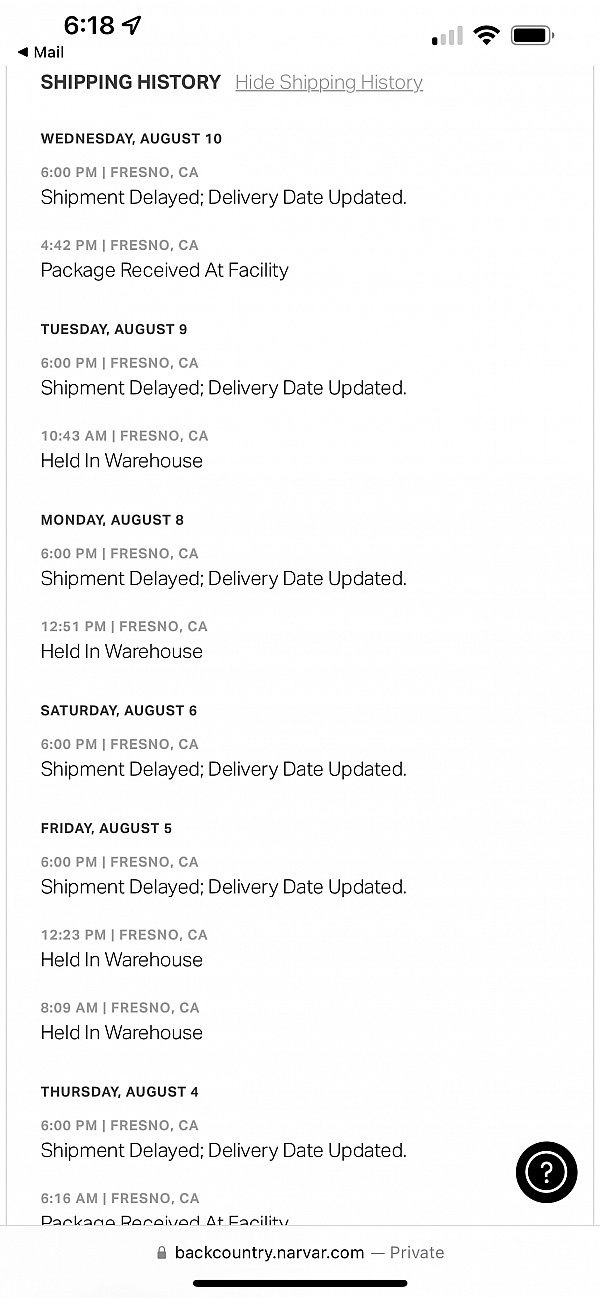The image size is (600, 1298).
Task: Tap Held In Warehouse 12:51 PM entry
Action: tap(121, 651)
